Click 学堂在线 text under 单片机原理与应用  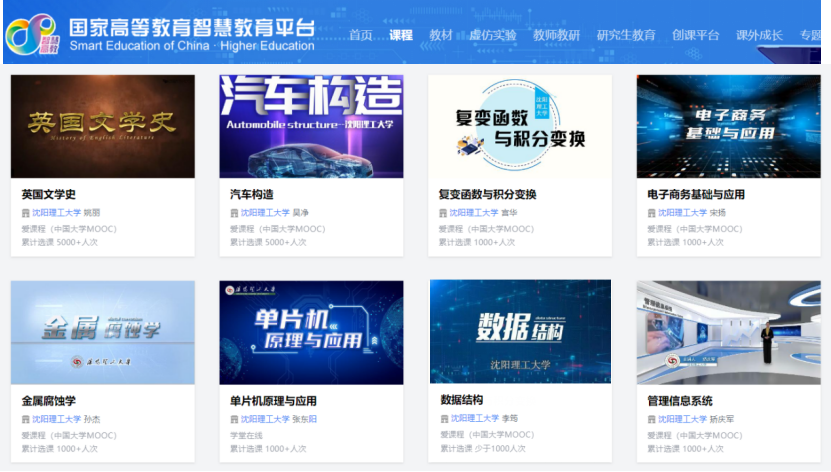tap(246, 435)
